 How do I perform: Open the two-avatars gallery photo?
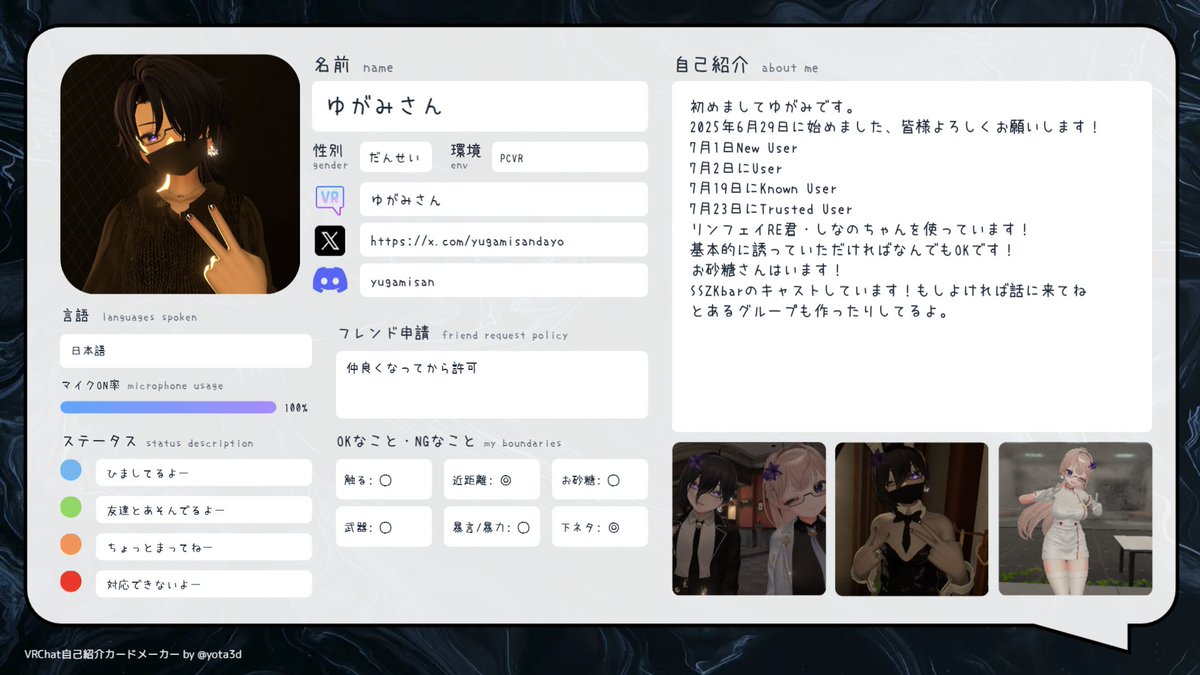click(749, 519)
